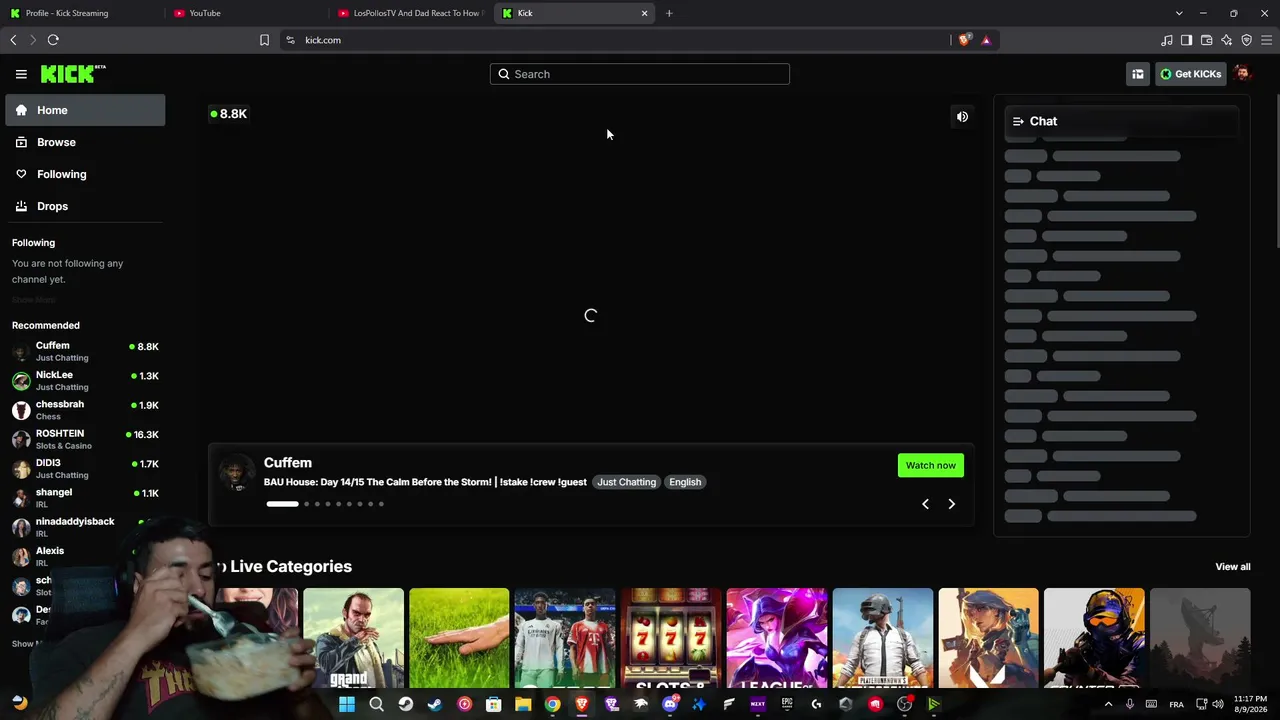This screenshot has height=720, width=1280.
Task: Open the taskbar clock and date
Action: tap(1250, 704)
